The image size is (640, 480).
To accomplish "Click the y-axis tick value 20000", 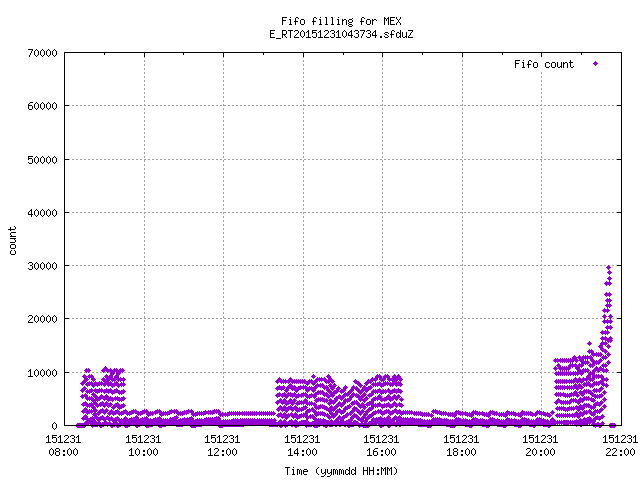I will tap(42, 320).
